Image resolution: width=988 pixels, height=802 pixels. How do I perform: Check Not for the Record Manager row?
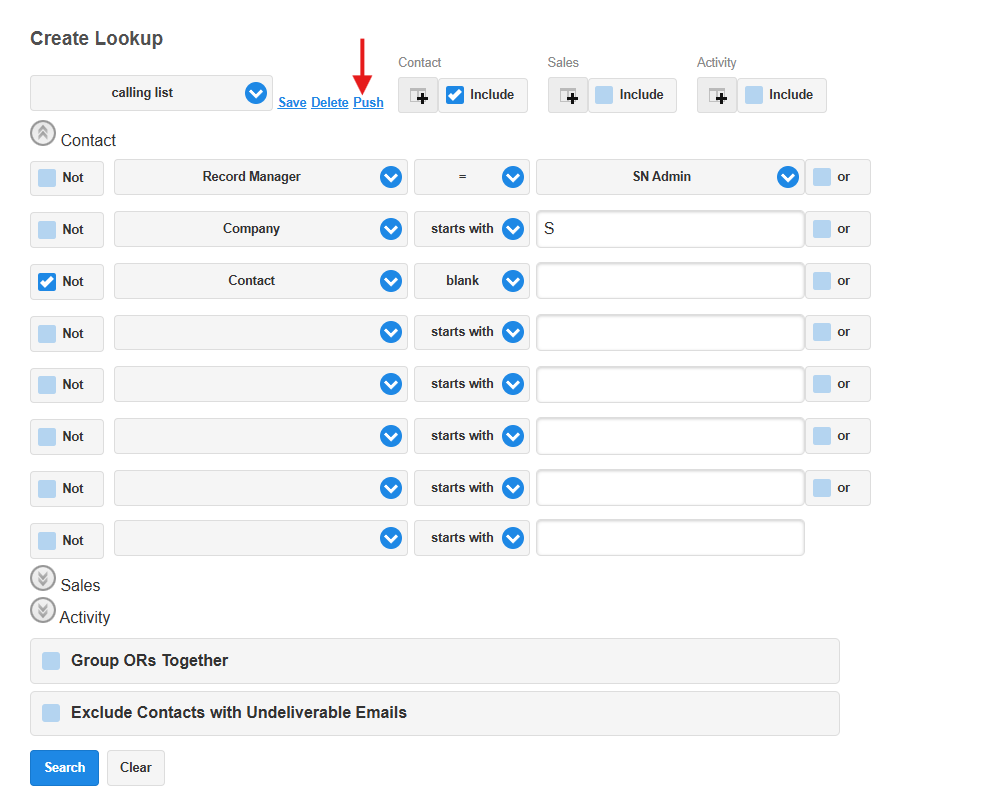(47, 178)
